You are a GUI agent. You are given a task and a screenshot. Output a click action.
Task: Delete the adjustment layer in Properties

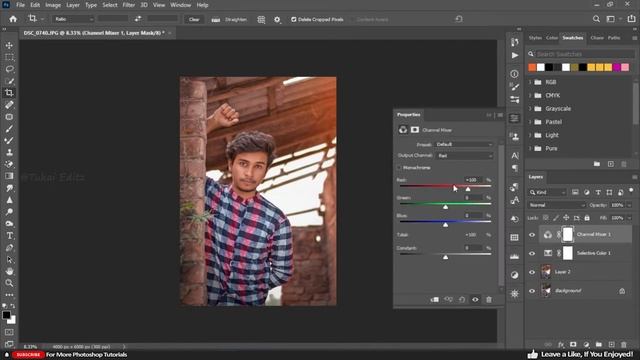coord(489,300)
